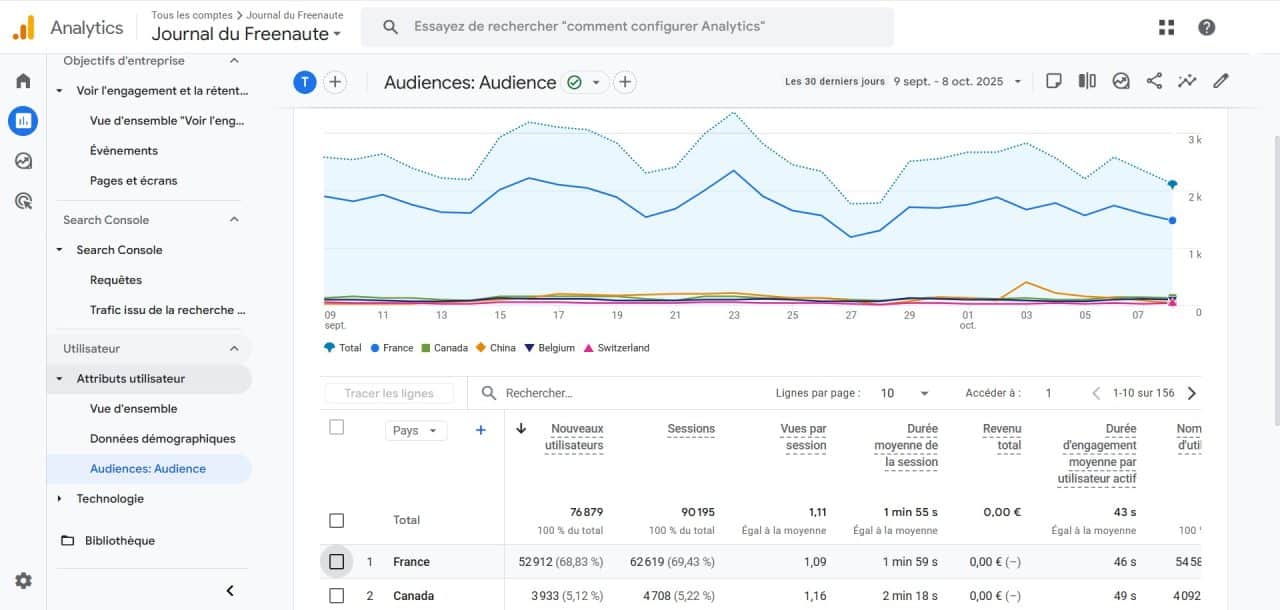Check the France row checkbox
Image resolution: width=1280 pixels, height=610 pixels.
click(336, 562)
